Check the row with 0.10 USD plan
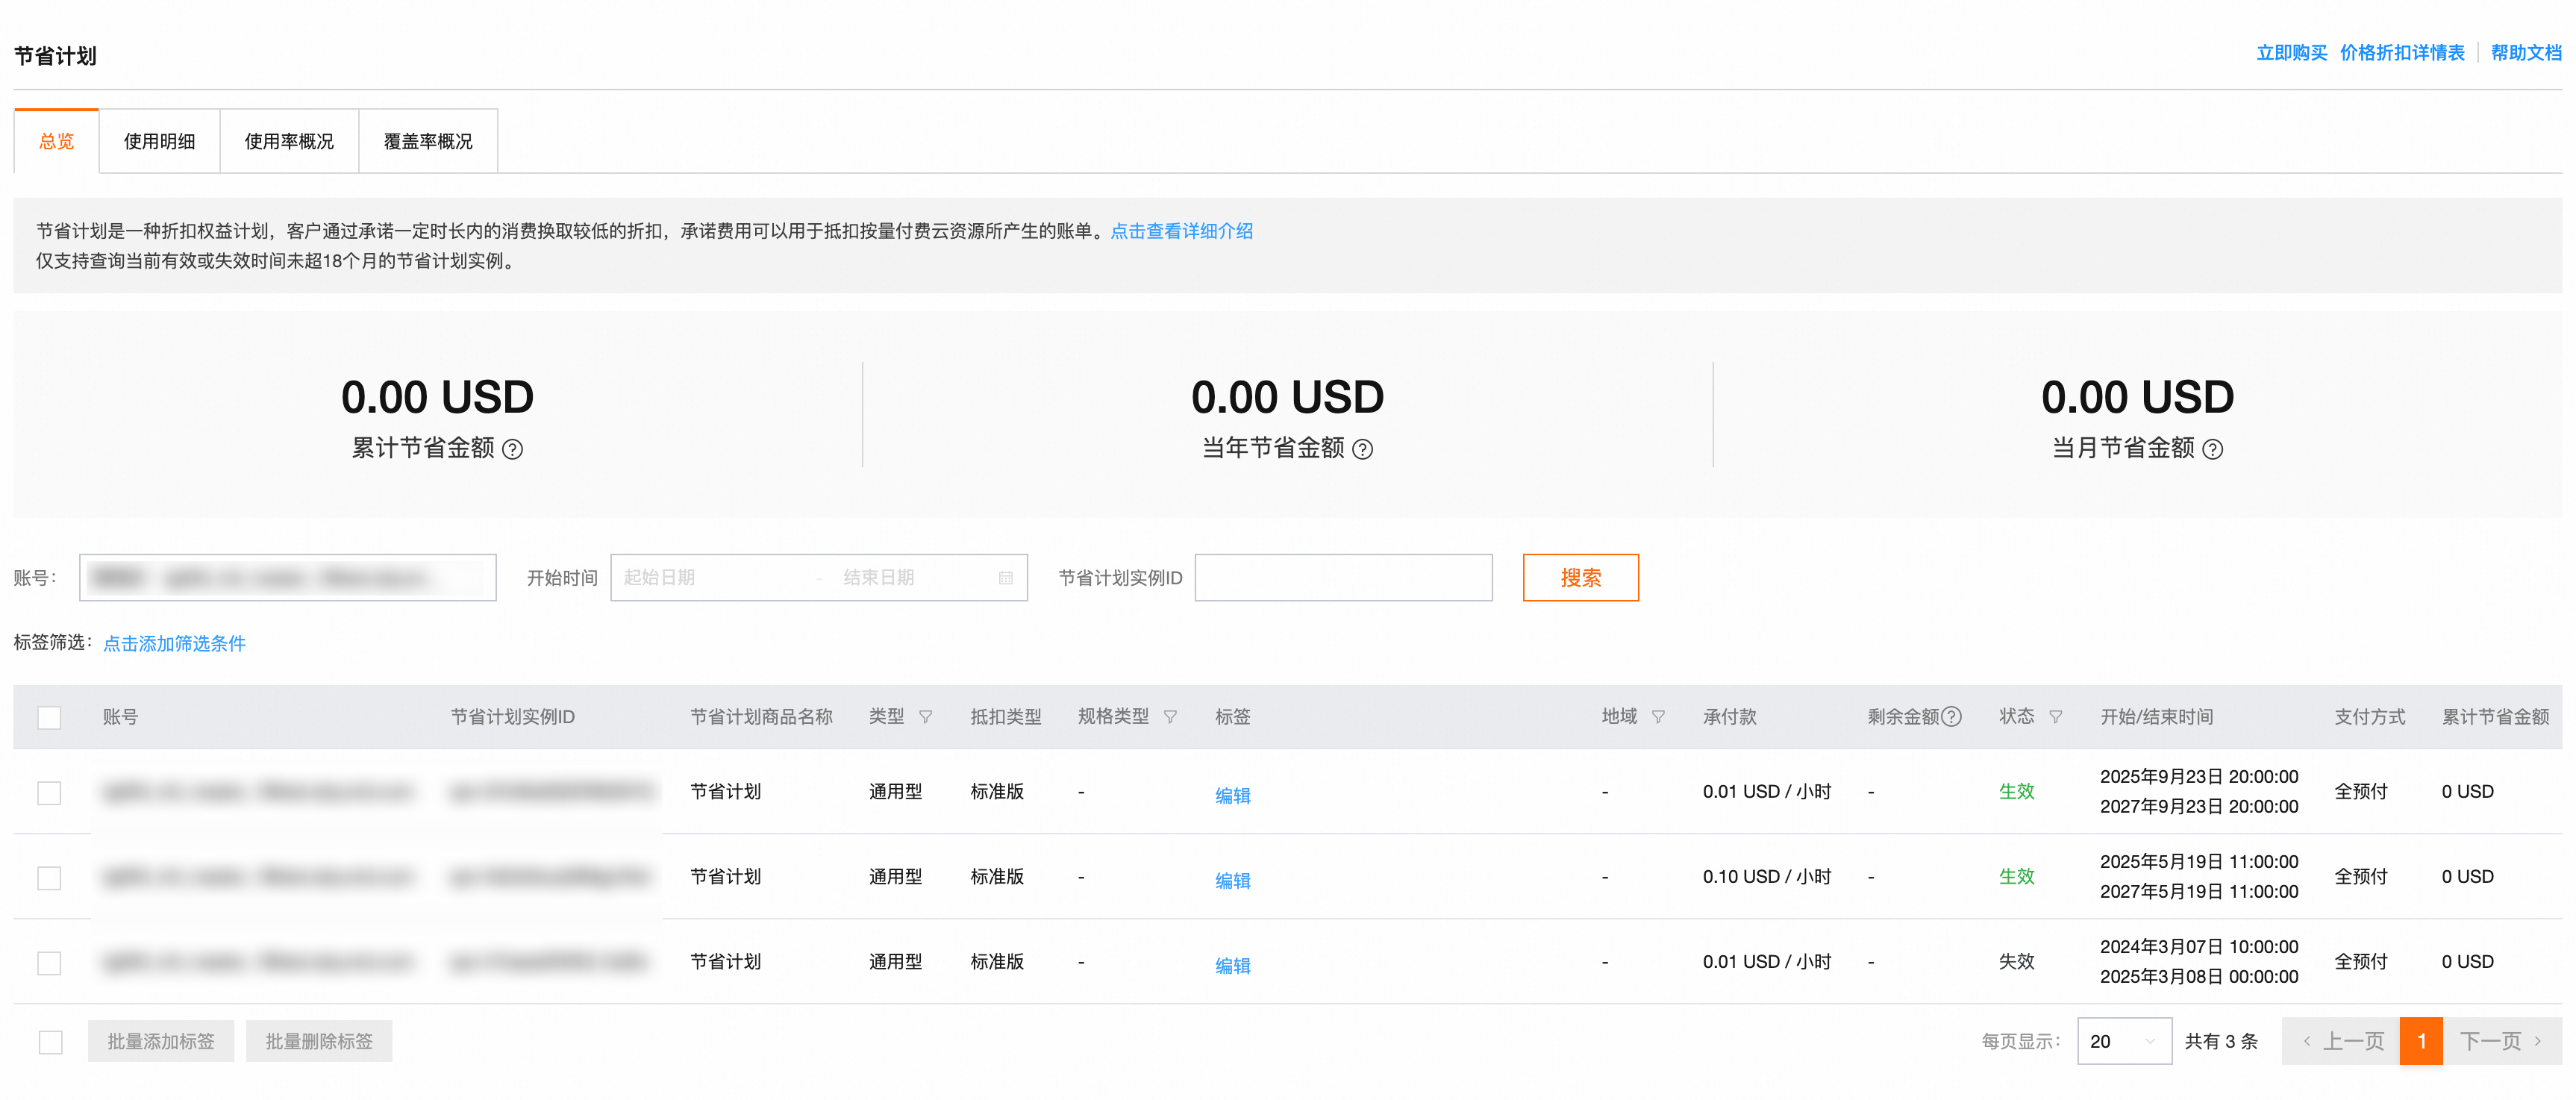 [x=49, y=877]
